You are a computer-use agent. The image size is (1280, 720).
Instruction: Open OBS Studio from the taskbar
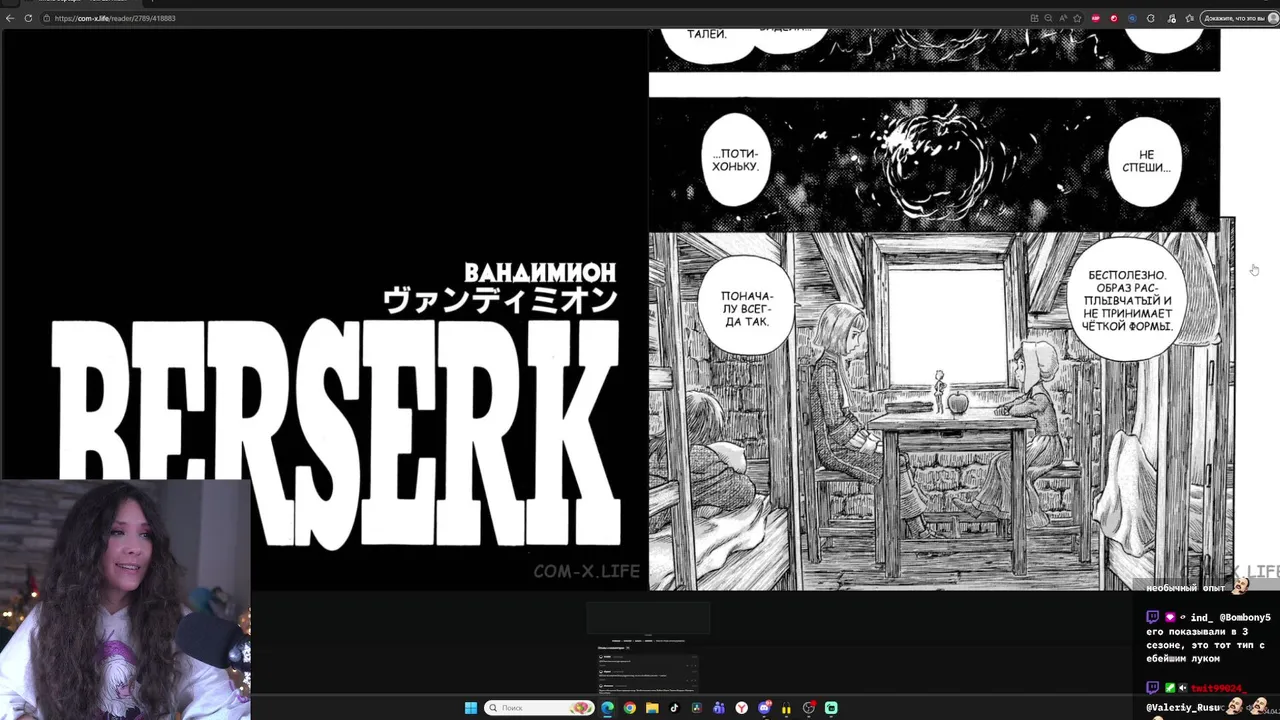809,708
